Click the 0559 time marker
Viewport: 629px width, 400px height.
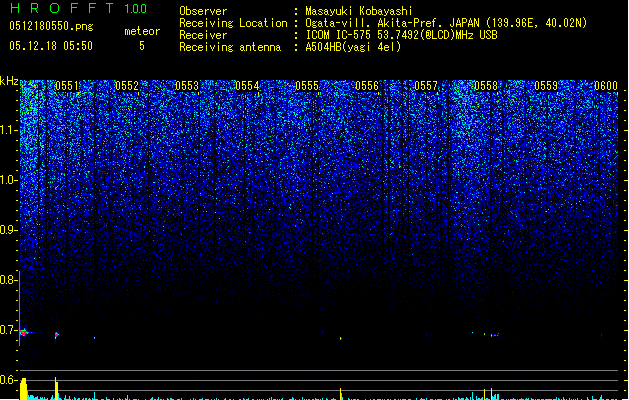pyautogui.click(x=546, y=86)
